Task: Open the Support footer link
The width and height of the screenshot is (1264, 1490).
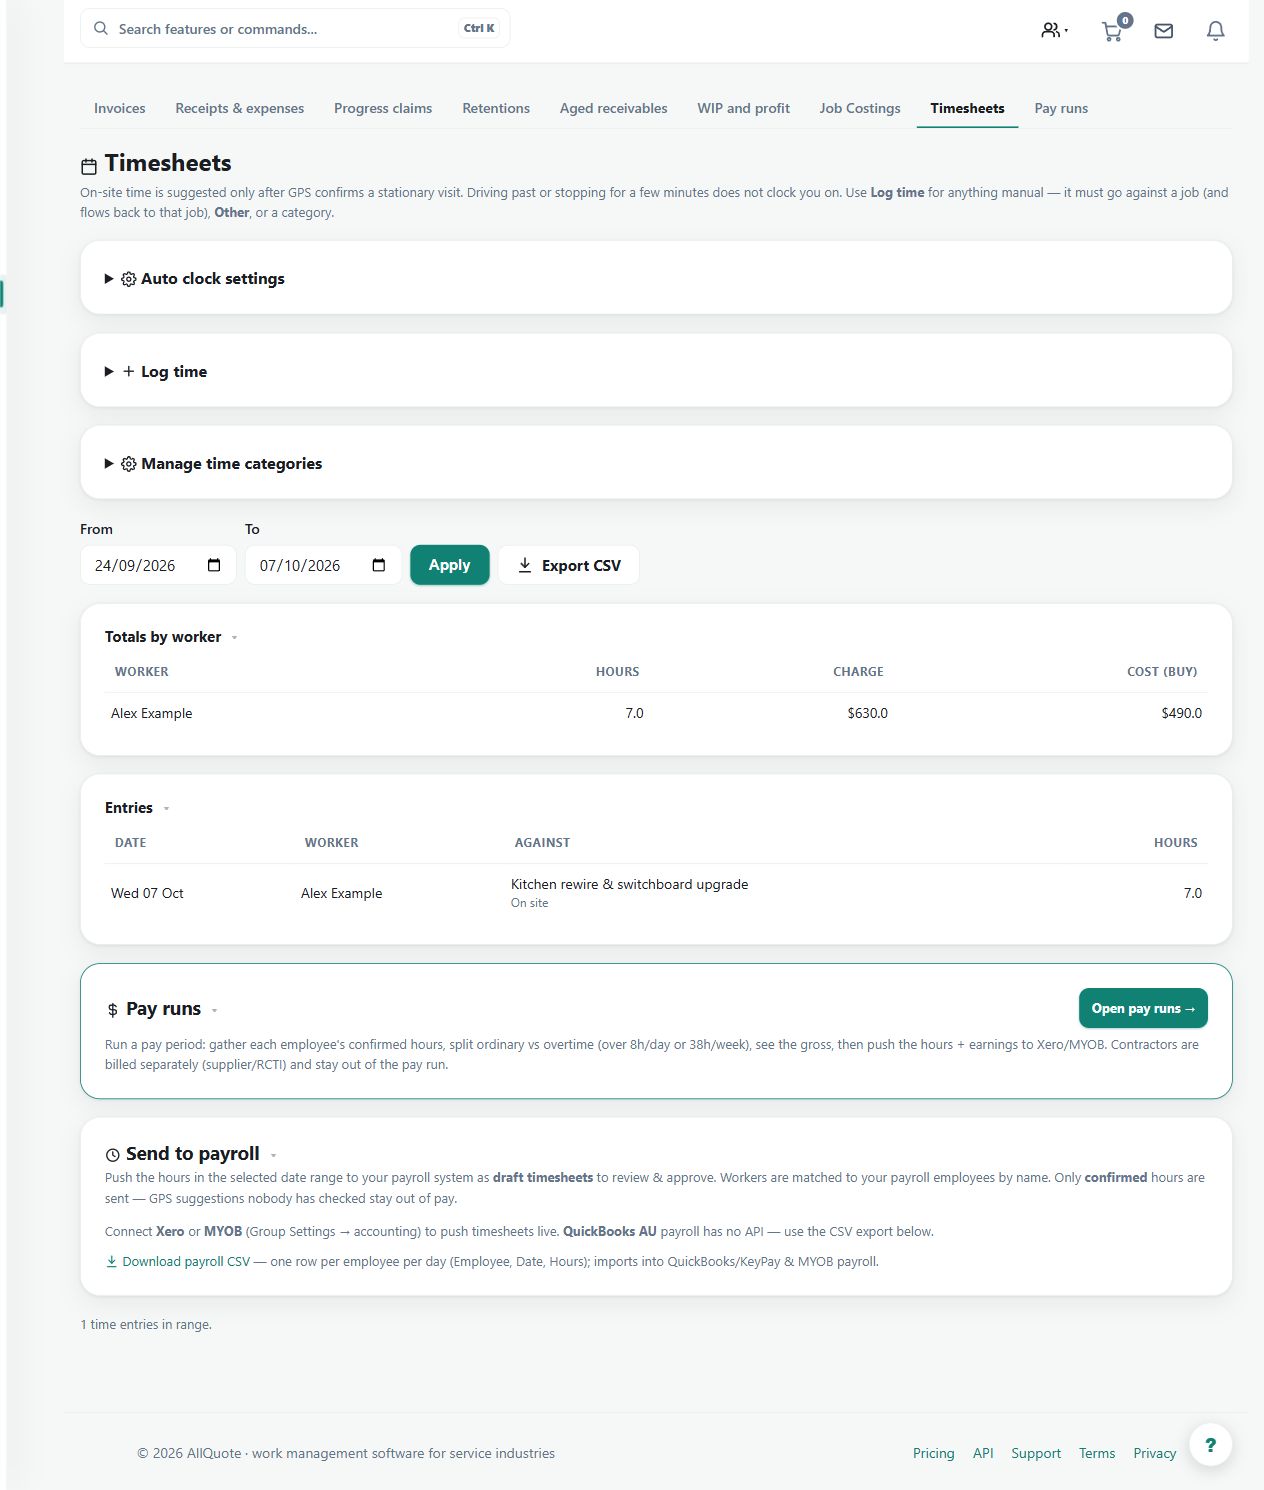Action: (1036, 1453)
